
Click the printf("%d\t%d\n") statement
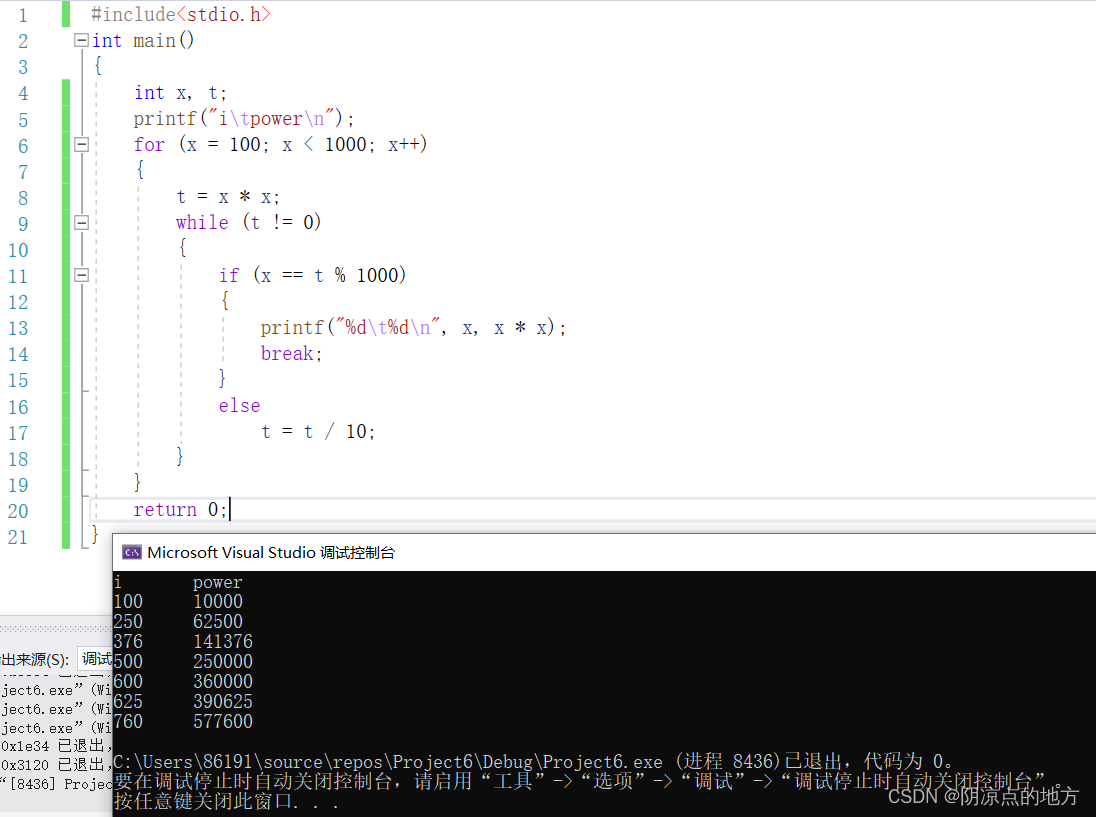pos(413,328)
